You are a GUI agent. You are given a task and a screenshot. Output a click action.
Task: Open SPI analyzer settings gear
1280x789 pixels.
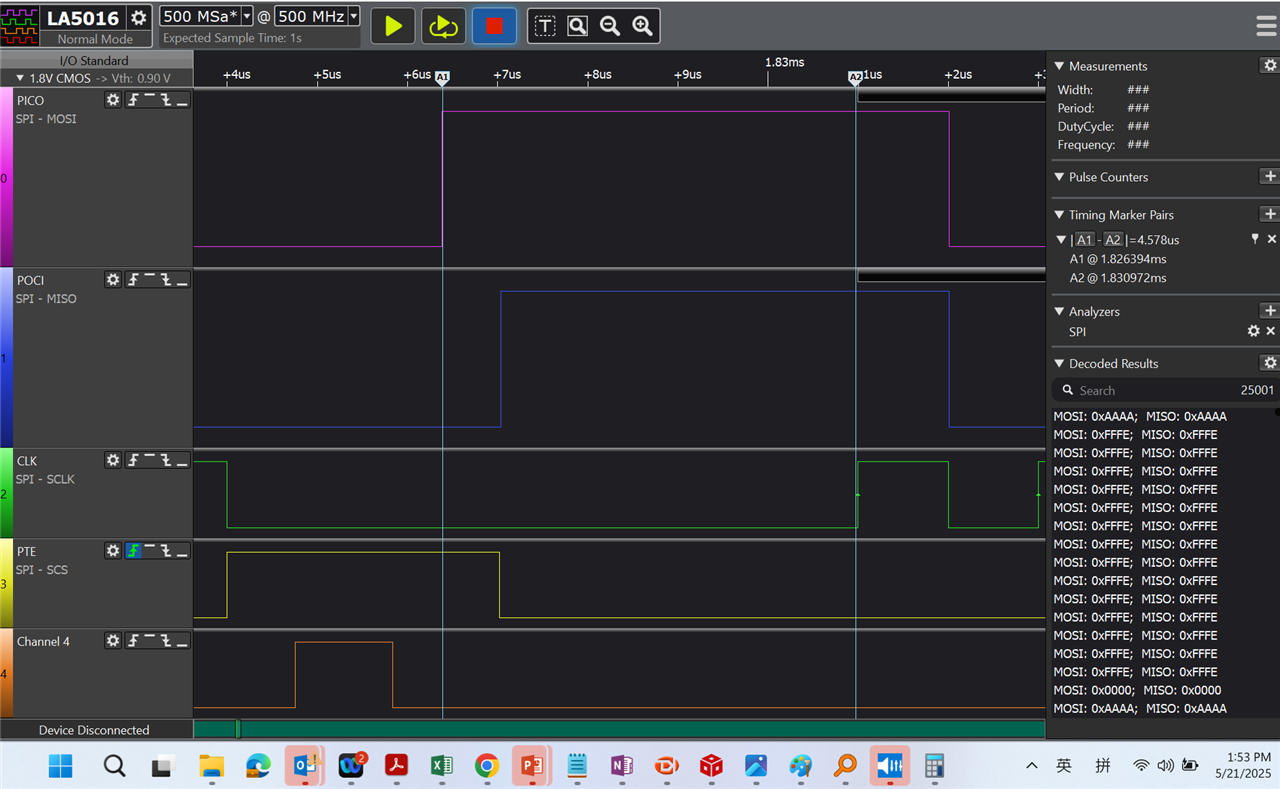point(1253,331)
